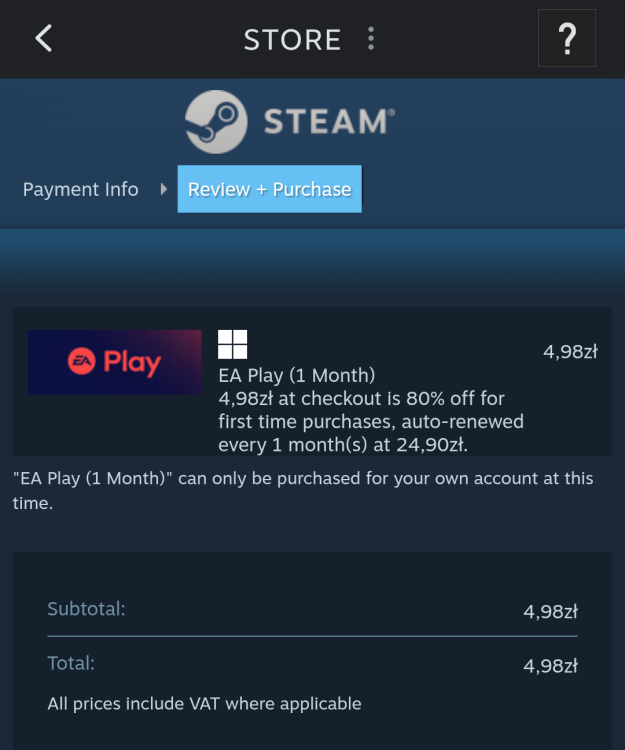Click the 4,98zł item price
The height and width of the screenshot is (750, 625).
point(570,351)
